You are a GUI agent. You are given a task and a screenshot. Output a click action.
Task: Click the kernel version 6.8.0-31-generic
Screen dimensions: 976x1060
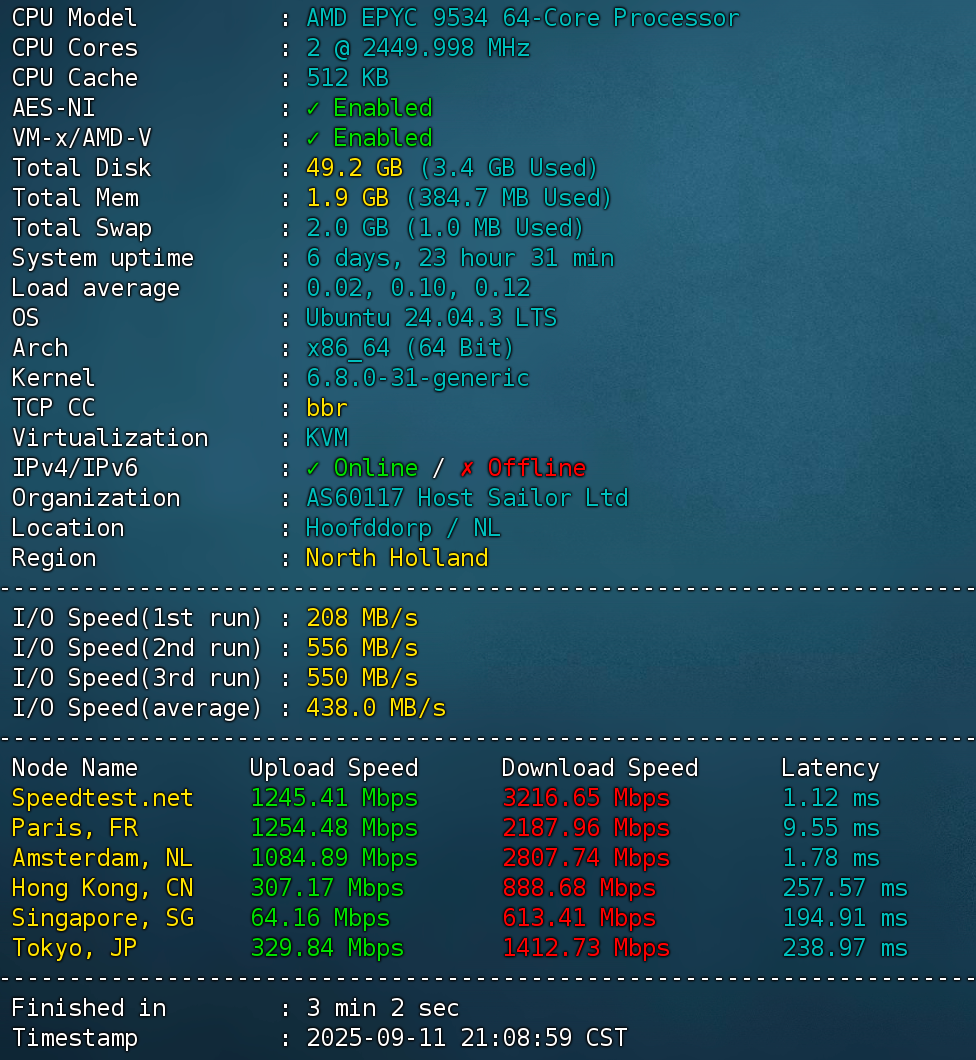pyautogui.click(x=418, y=378)
